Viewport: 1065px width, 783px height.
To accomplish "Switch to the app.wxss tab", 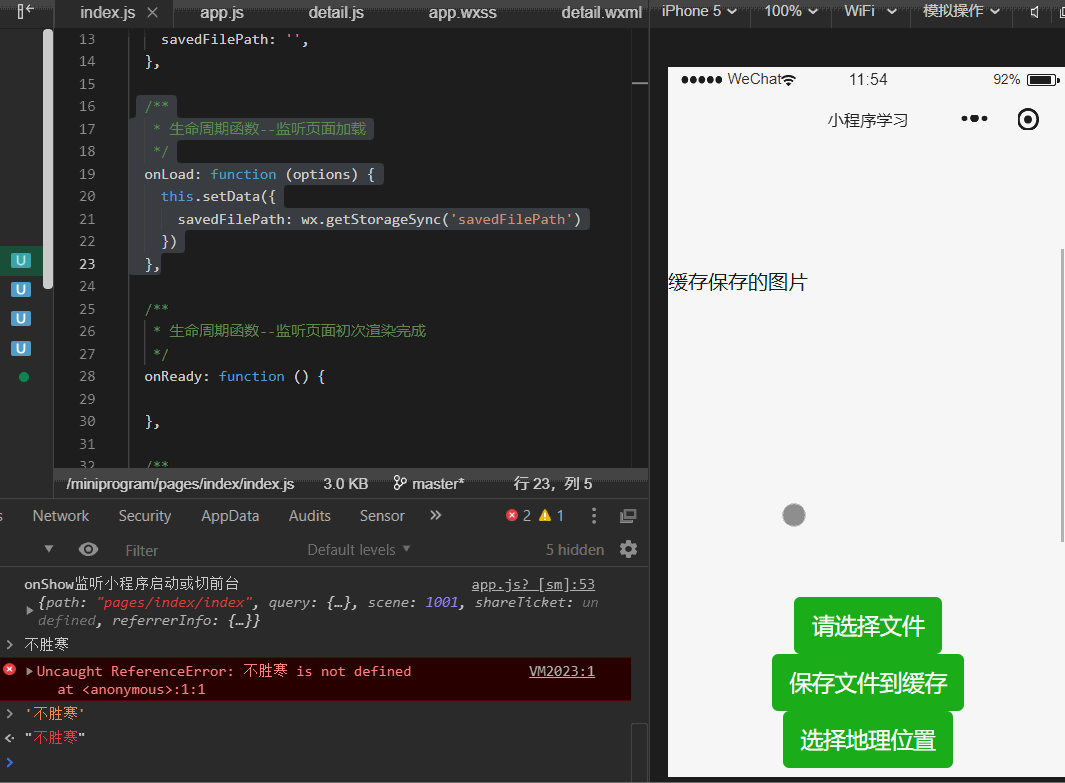I will [x=463, y=12].
